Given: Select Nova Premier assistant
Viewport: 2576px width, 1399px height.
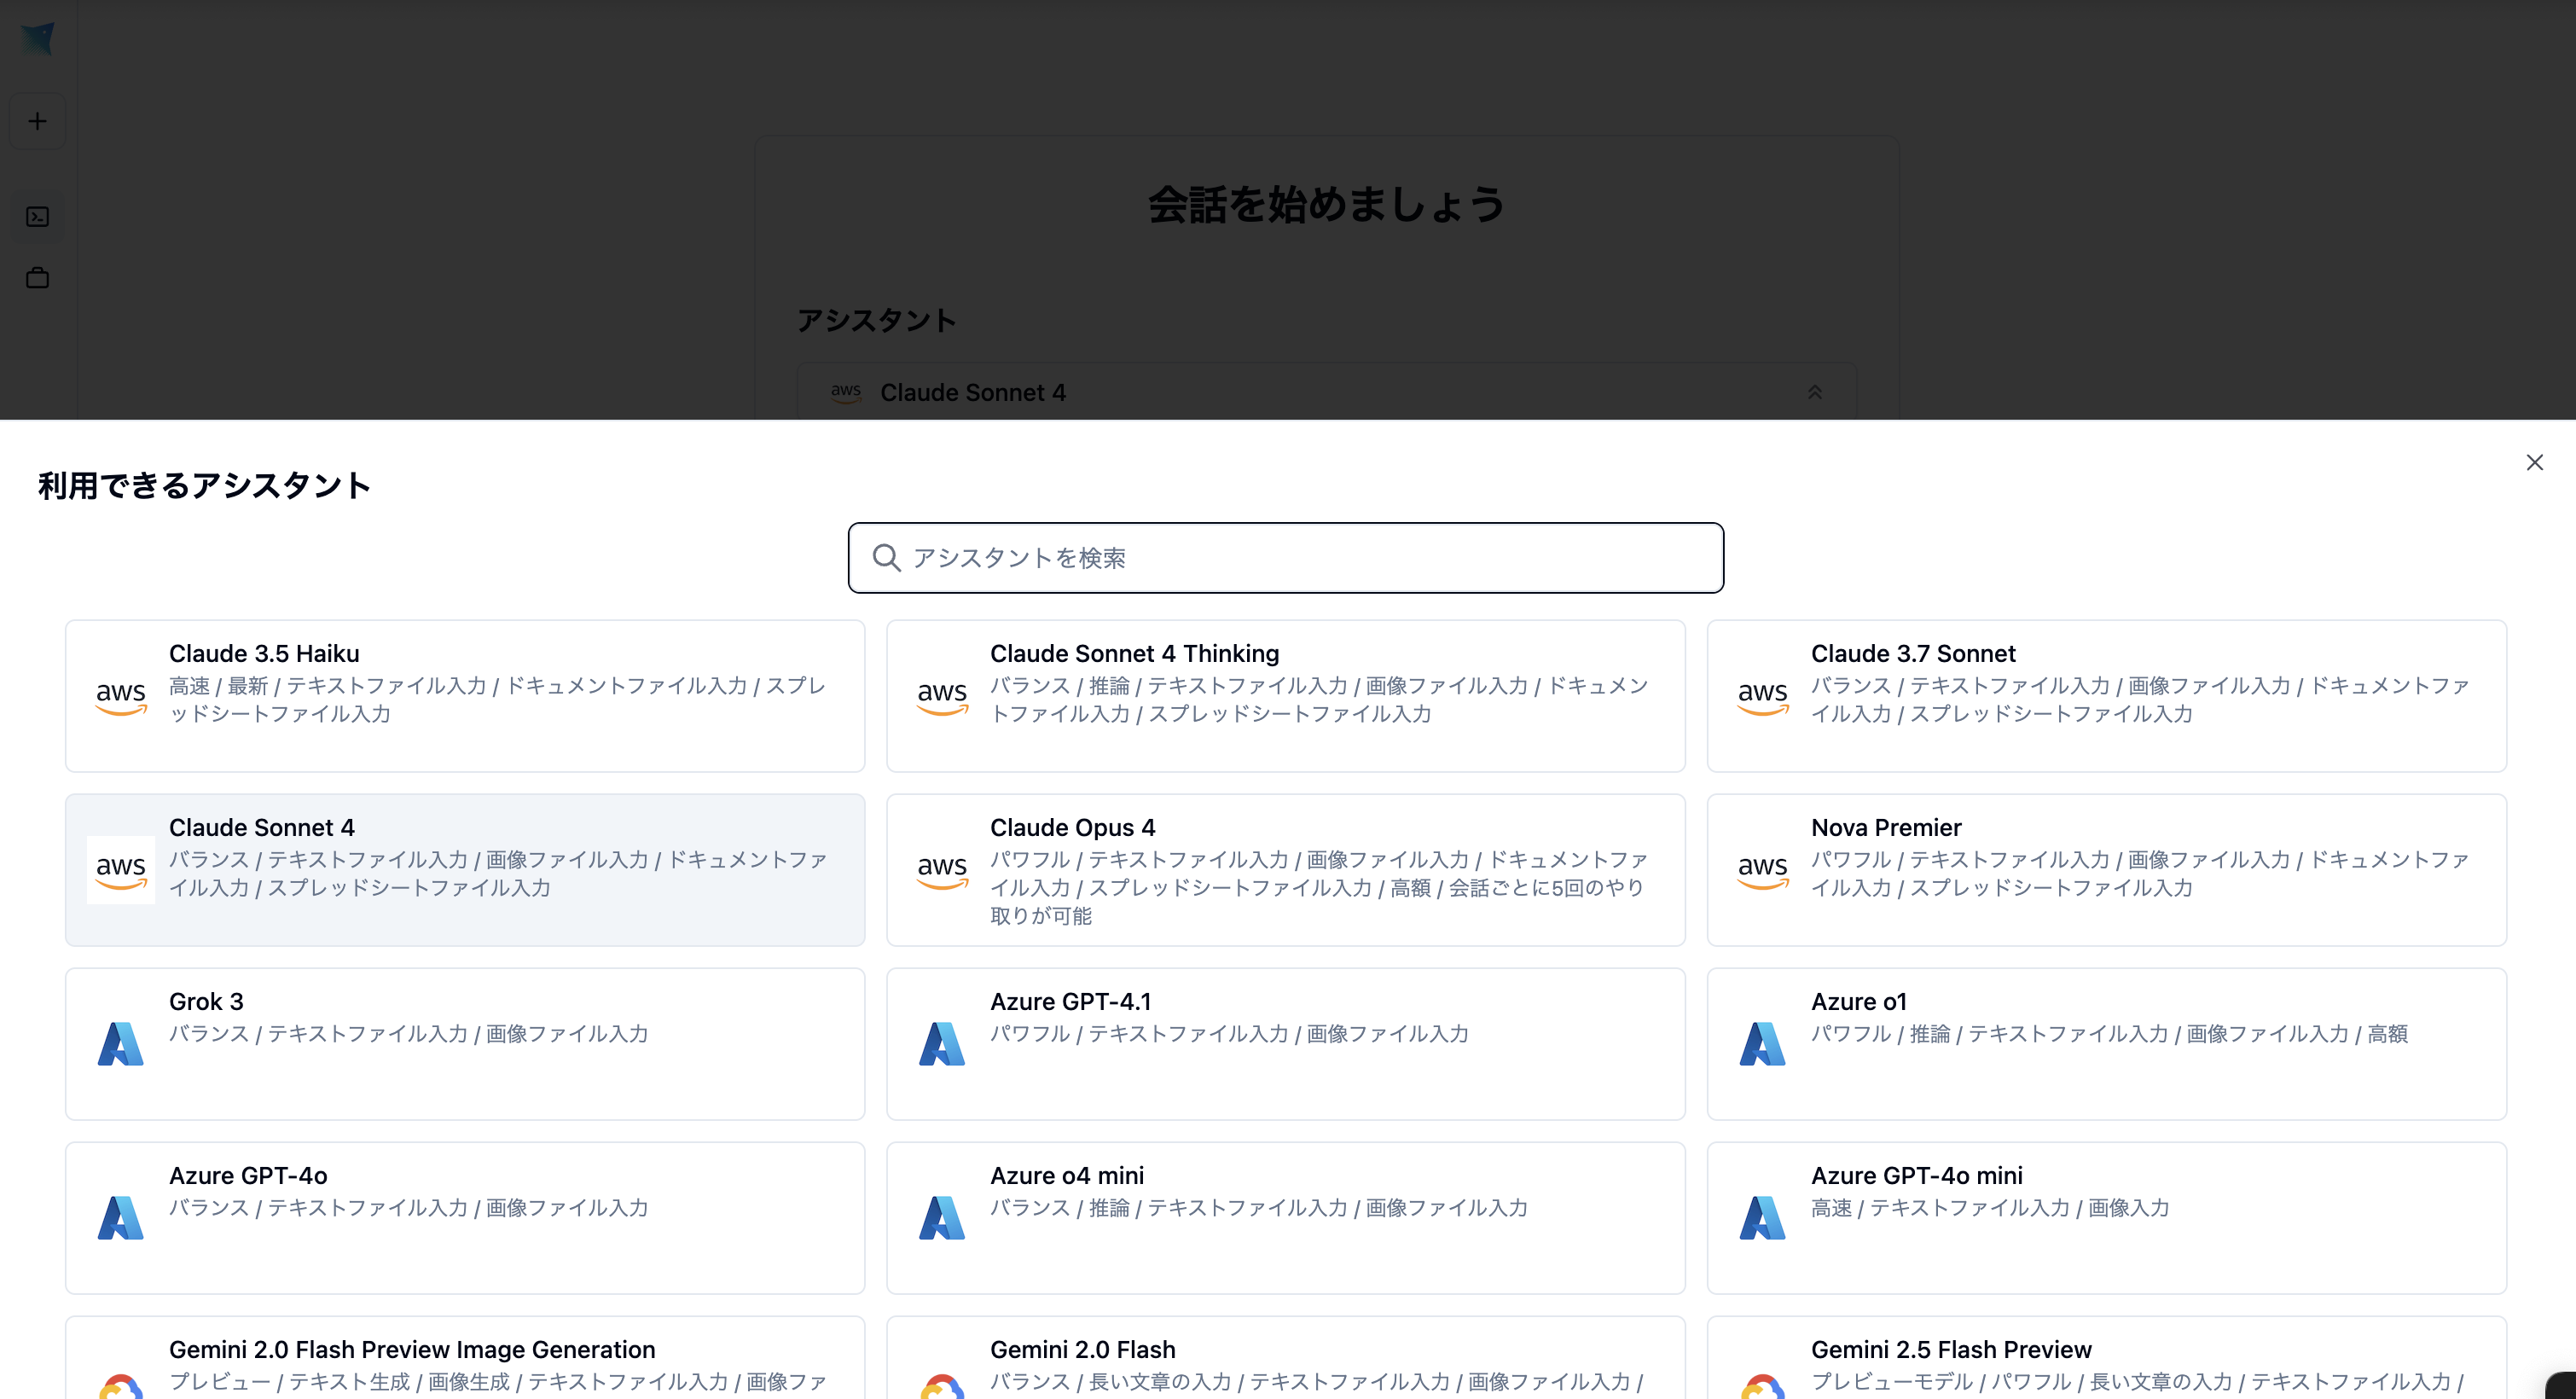Looking at the screenshot, I should tap(2106, 870).
